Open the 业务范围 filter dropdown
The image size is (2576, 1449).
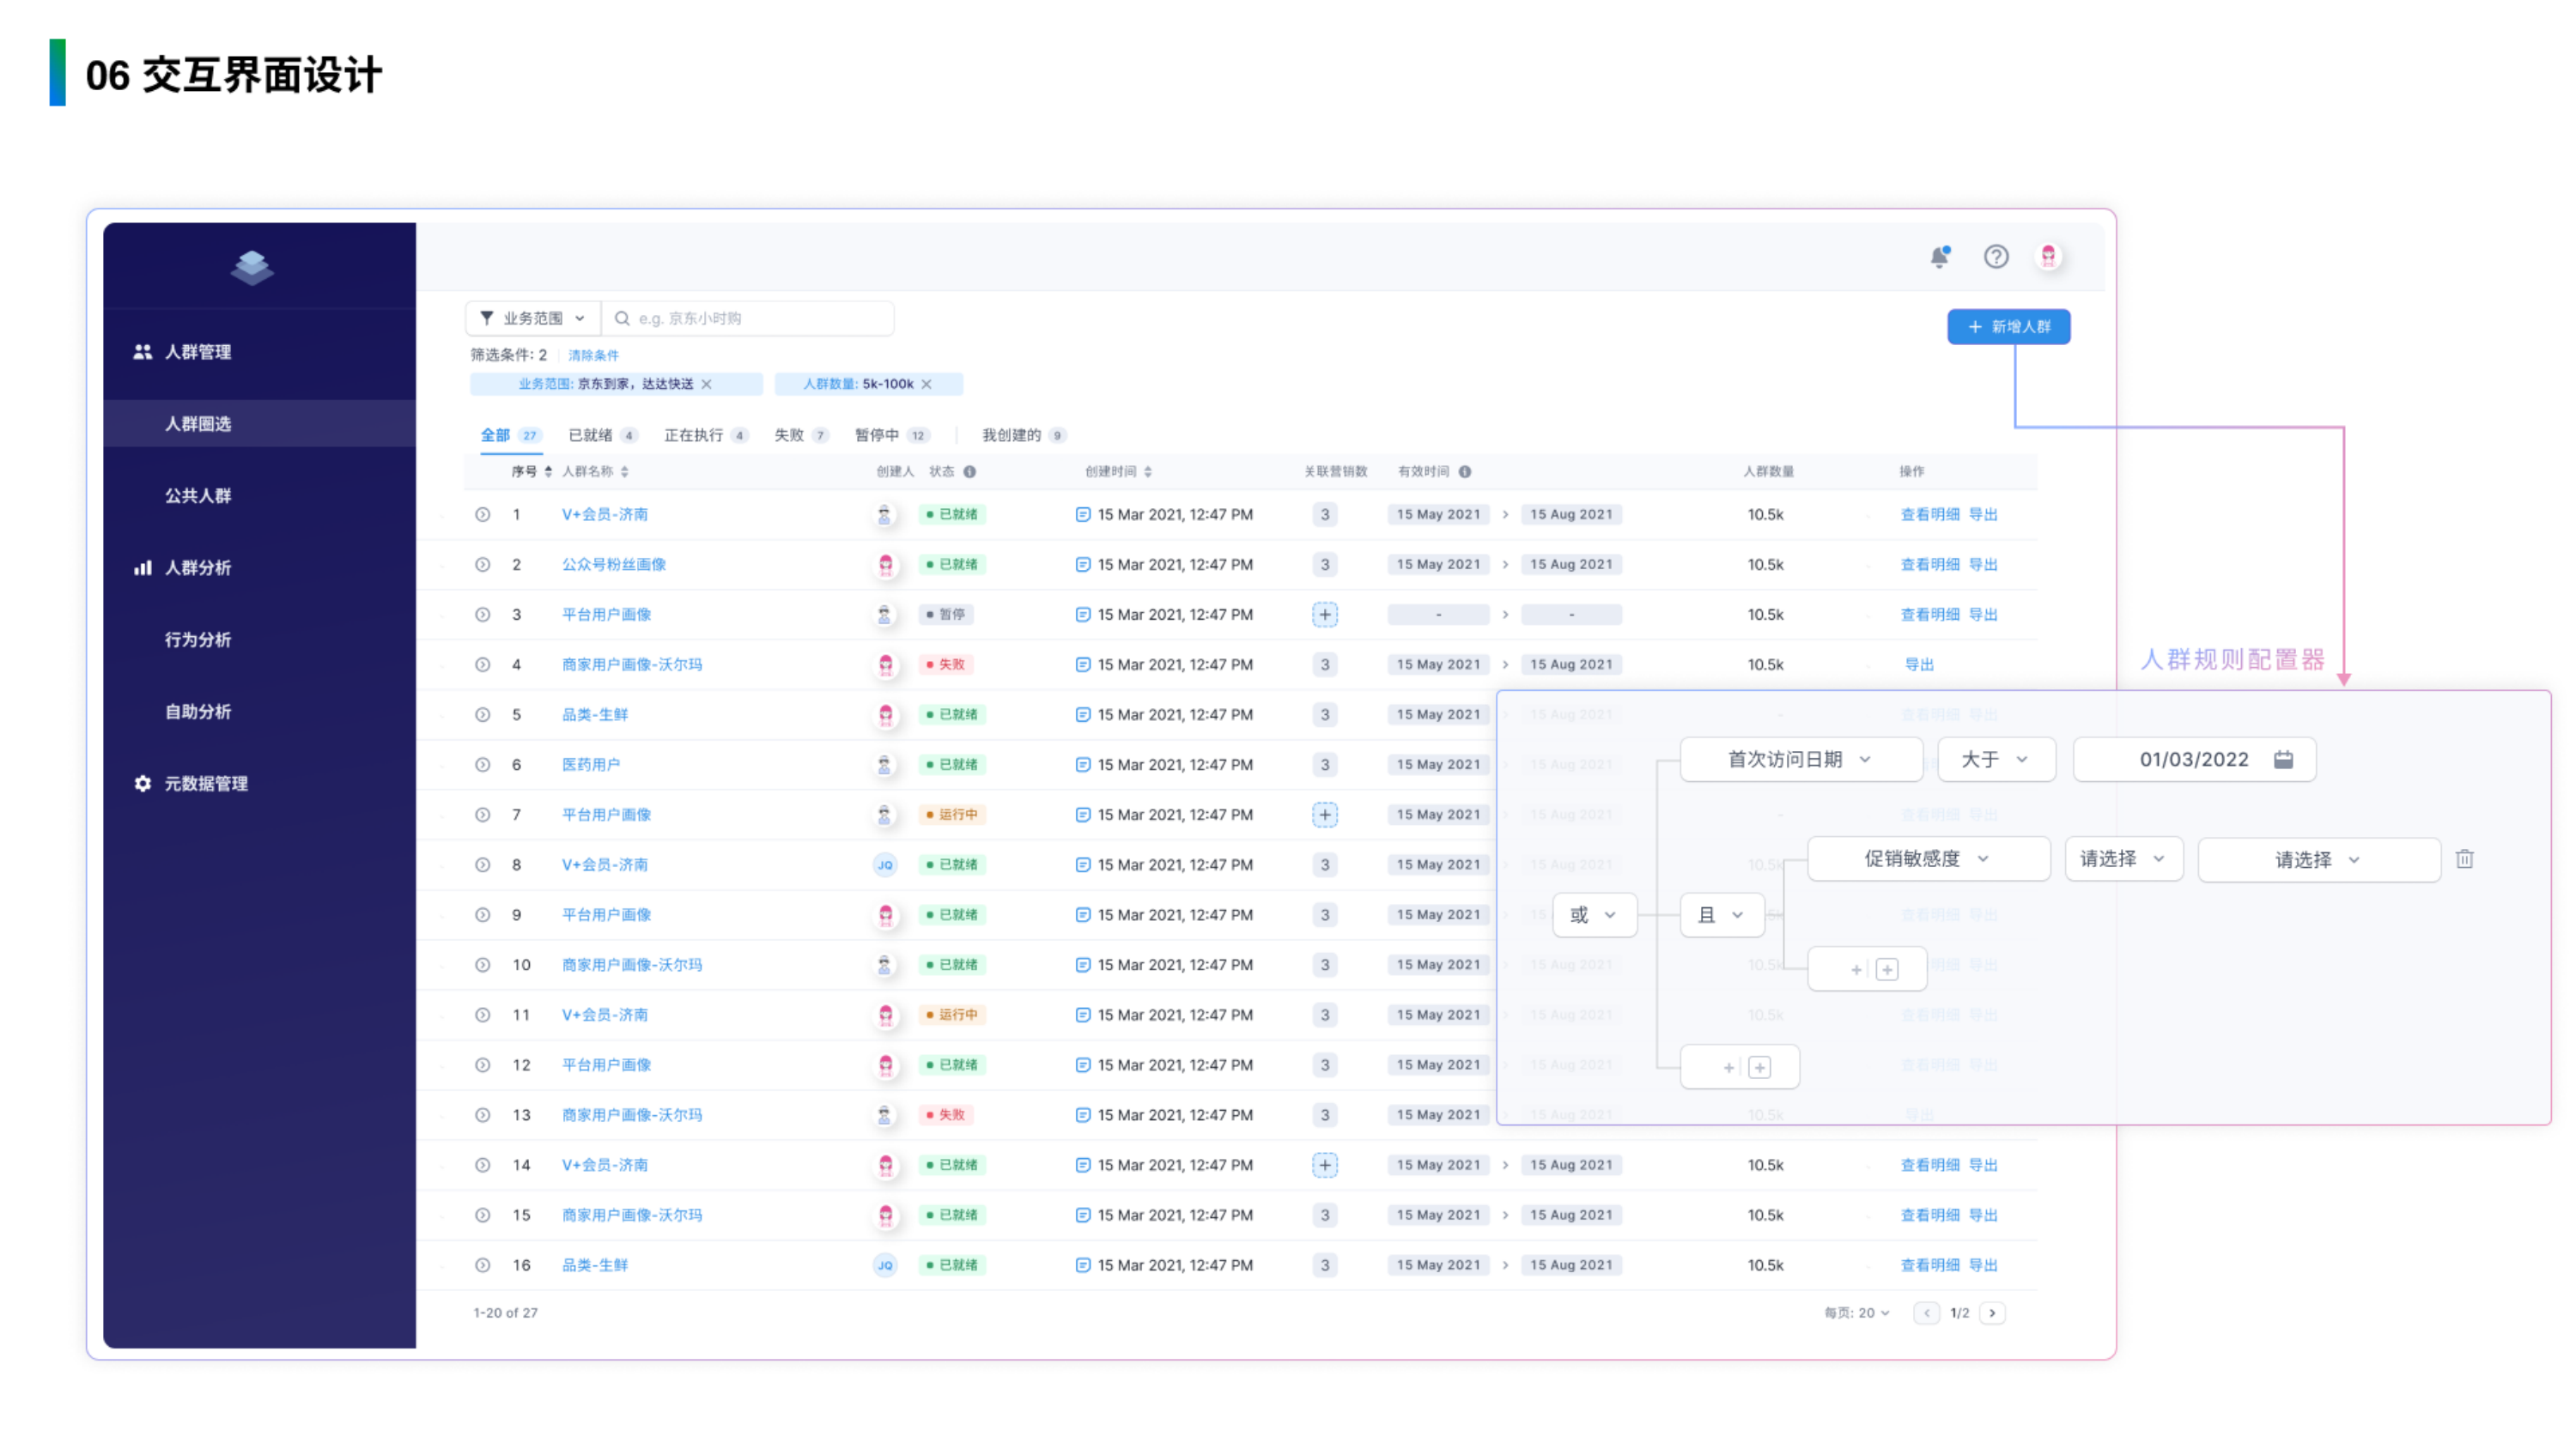coord(533,318)
